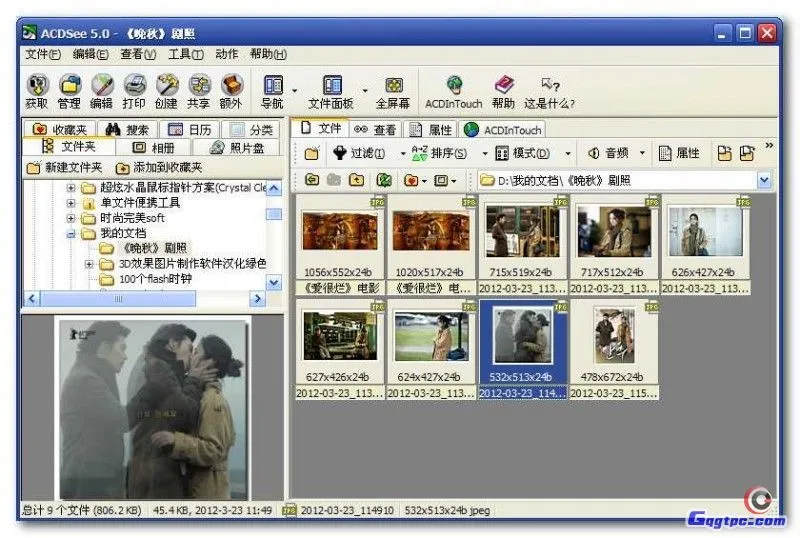Collapse the 我的文档 folder node
The image size is (800, 538).
point(71,234)
